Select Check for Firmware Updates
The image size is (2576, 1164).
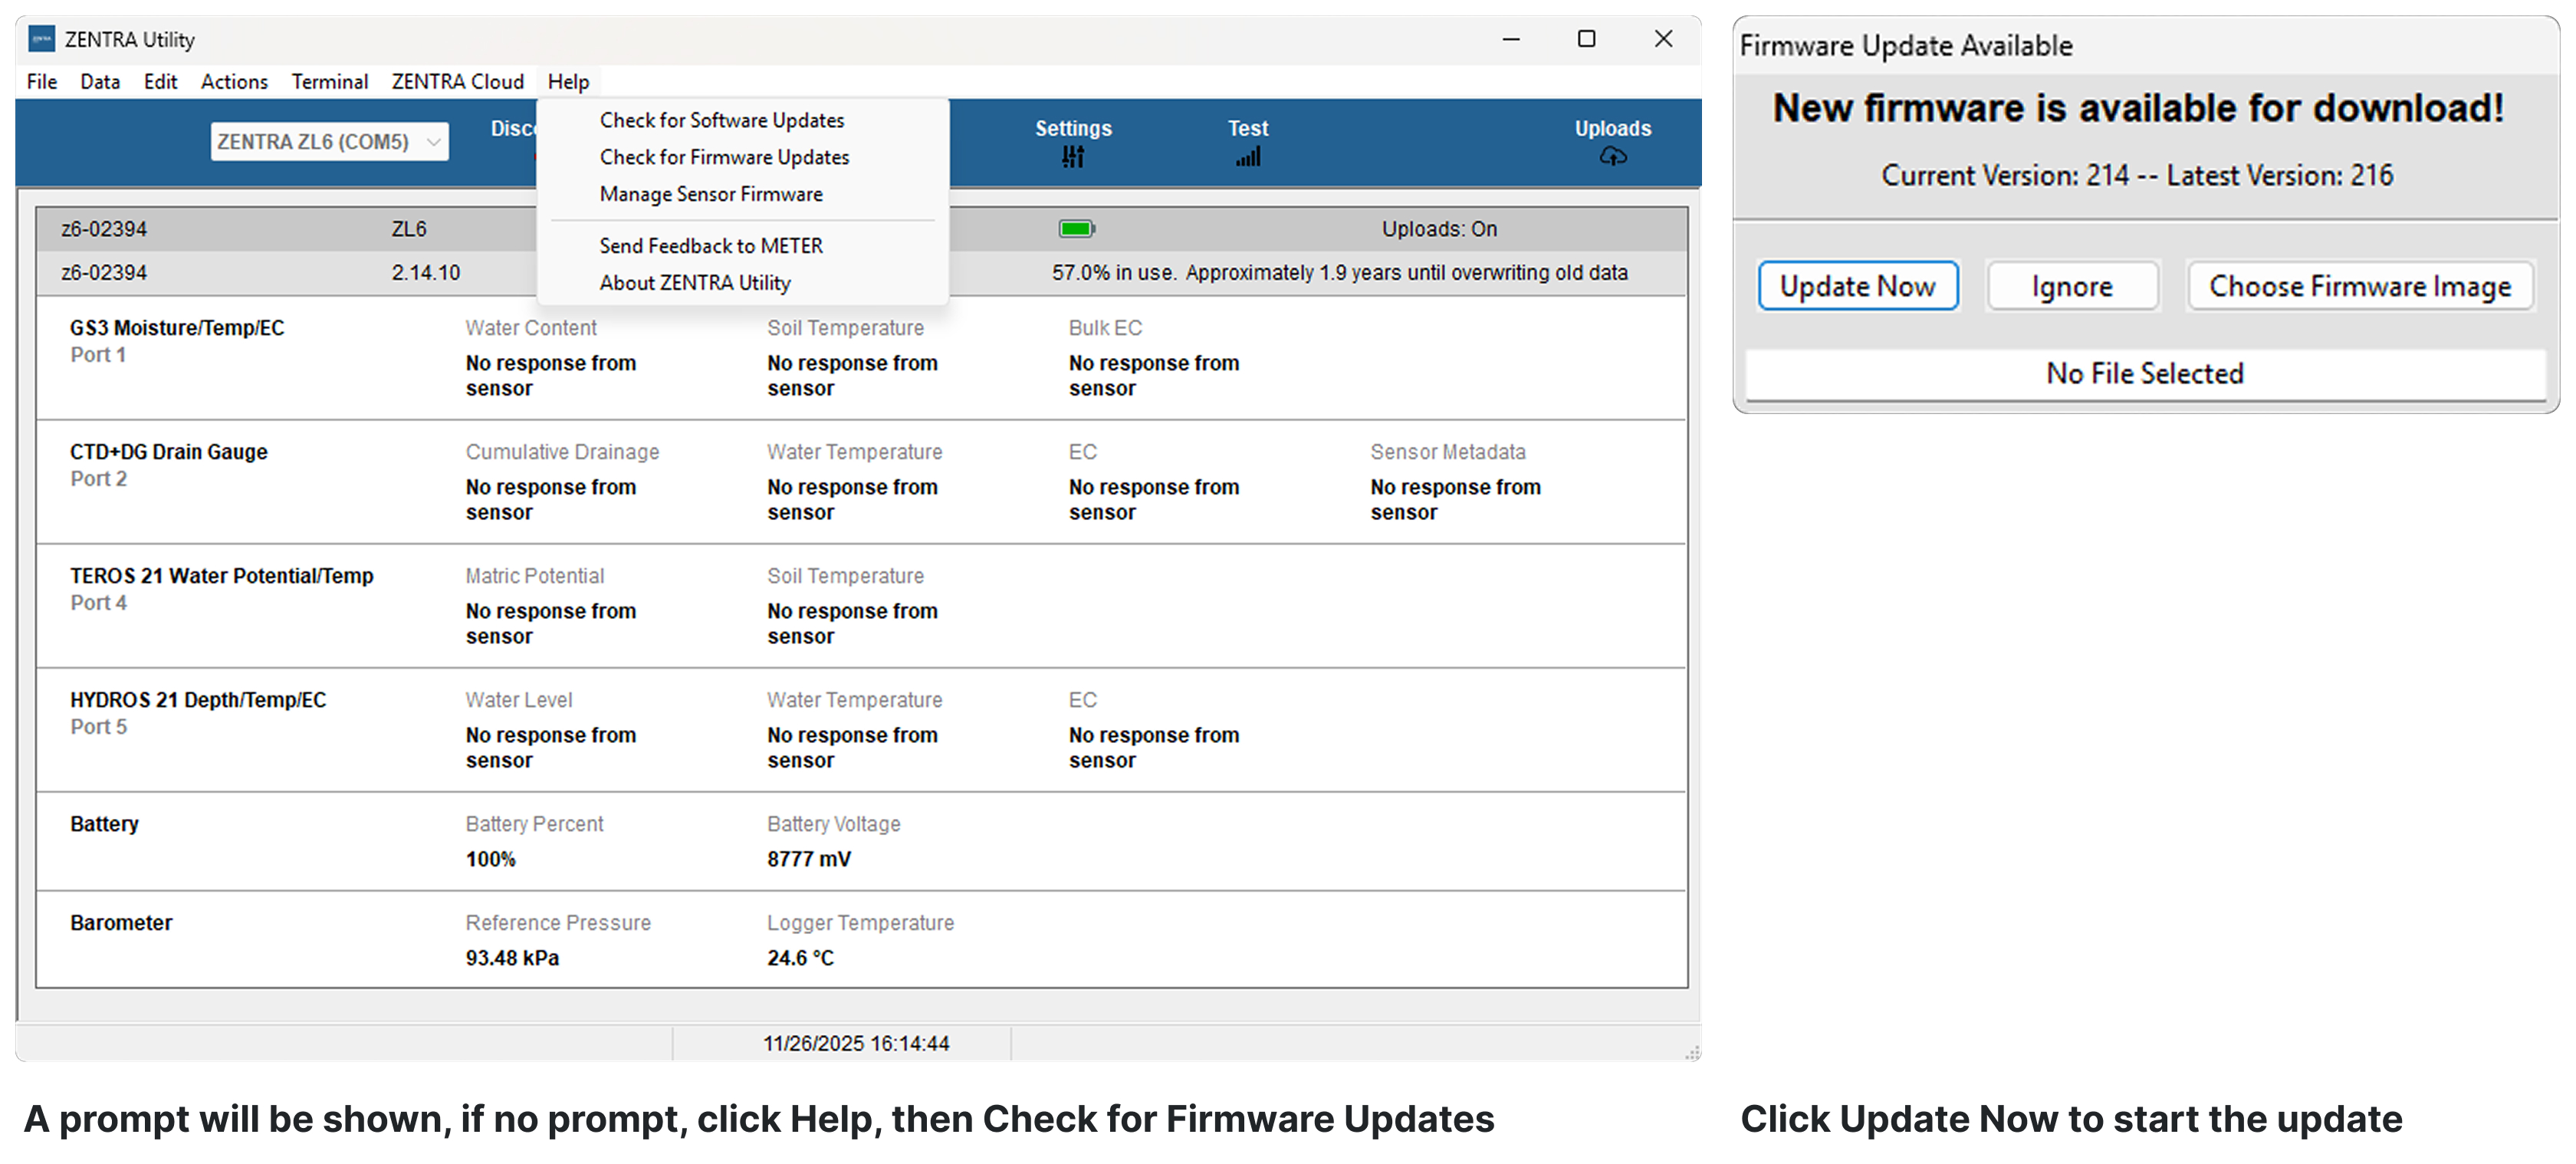coord(724,157)
